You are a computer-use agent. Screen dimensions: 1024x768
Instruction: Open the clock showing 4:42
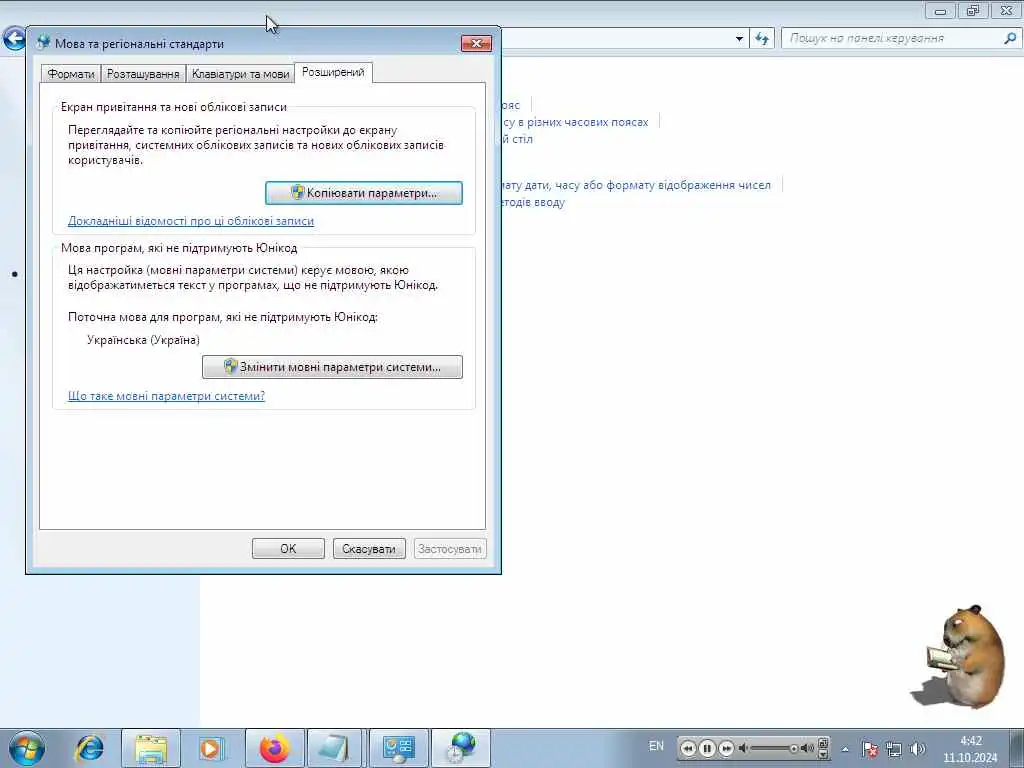970,749
